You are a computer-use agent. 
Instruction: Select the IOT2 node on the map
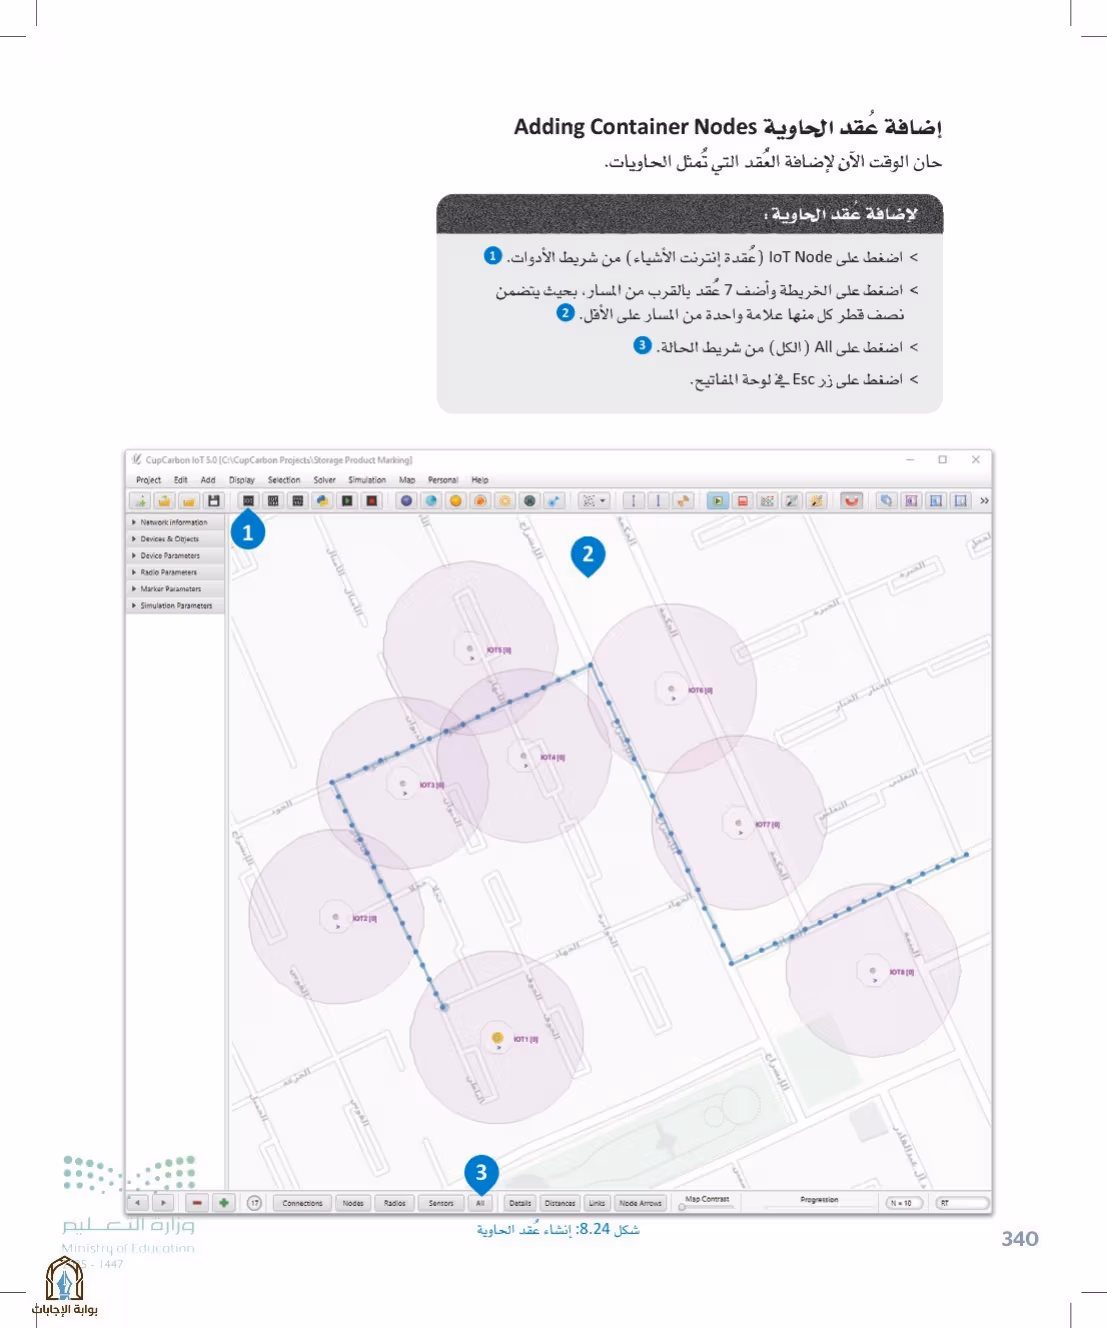pyautogui.click(x=334, y=917)
